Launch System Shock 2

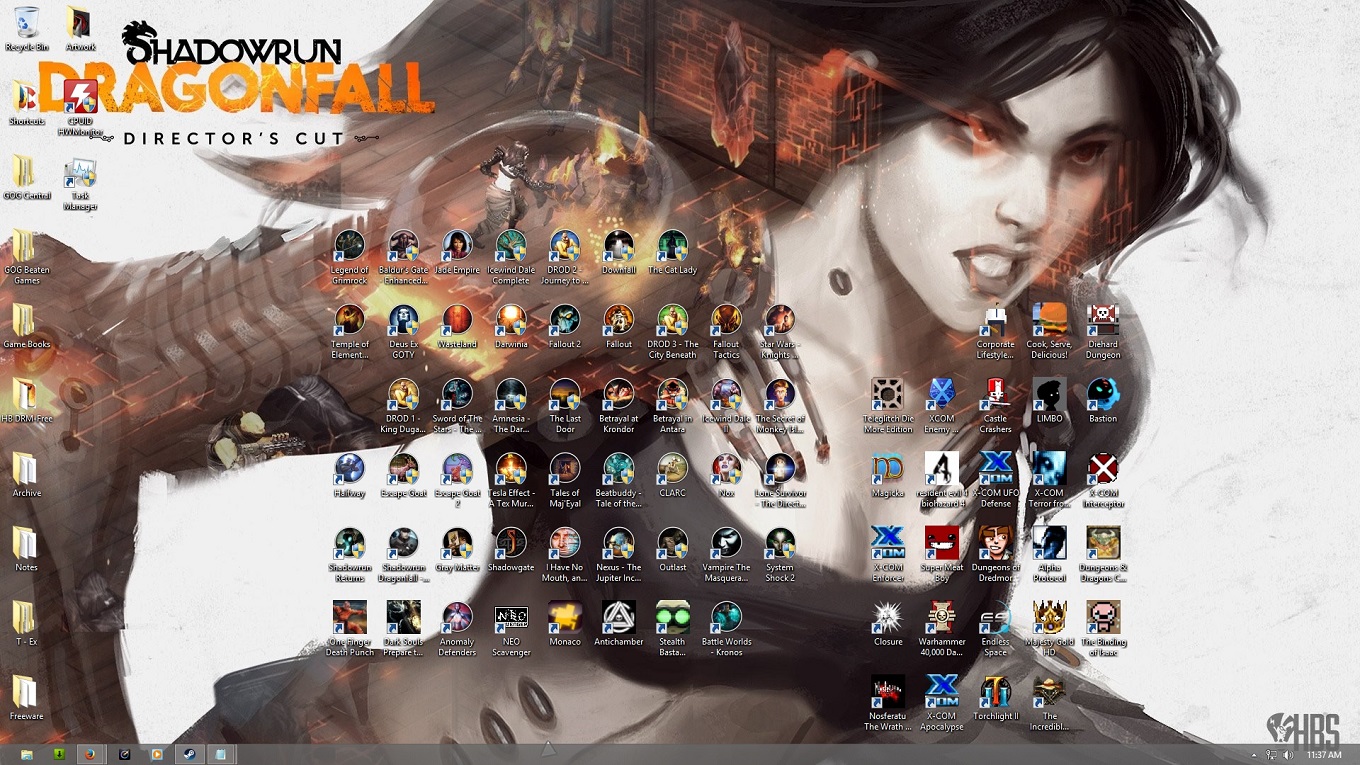pyautogui.click(x=780, y=555)
